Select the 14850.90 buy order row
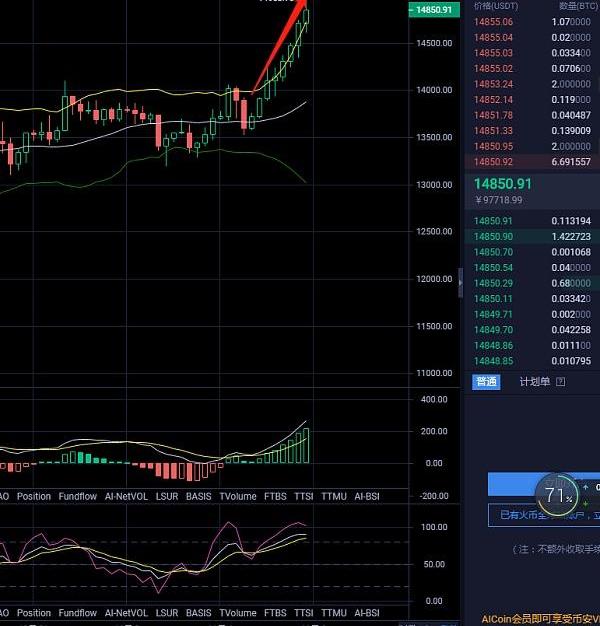 pos(530,236)
